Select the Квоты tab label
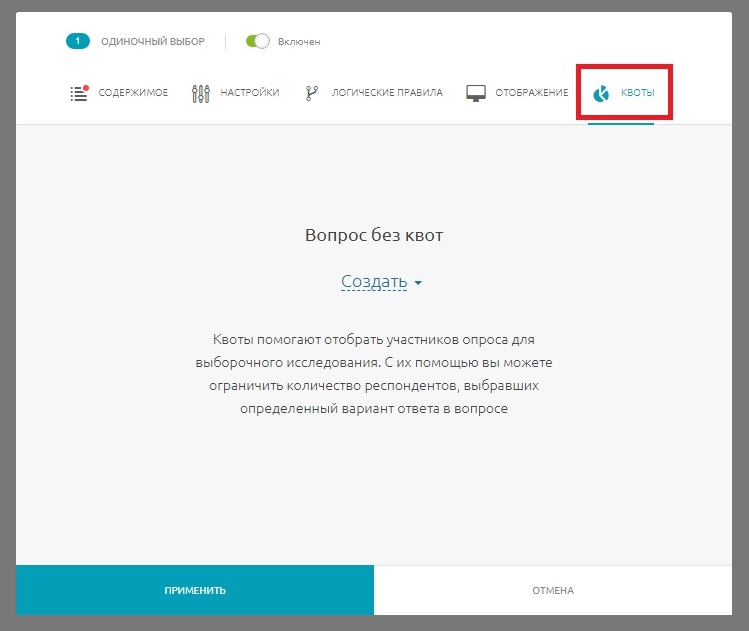The width and height of the screenshot is (749, 631). pyautogui.click(x=638, y=93)
